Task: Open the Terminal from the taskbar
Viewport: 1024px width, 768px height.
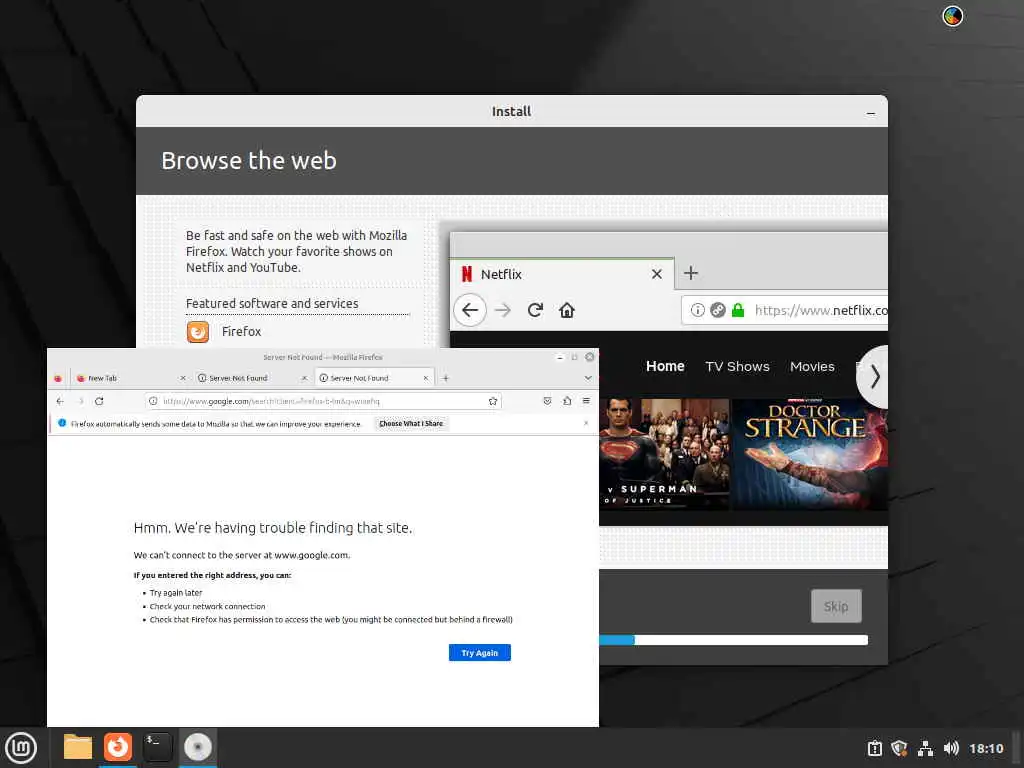Action: click(x=157, y=747)
